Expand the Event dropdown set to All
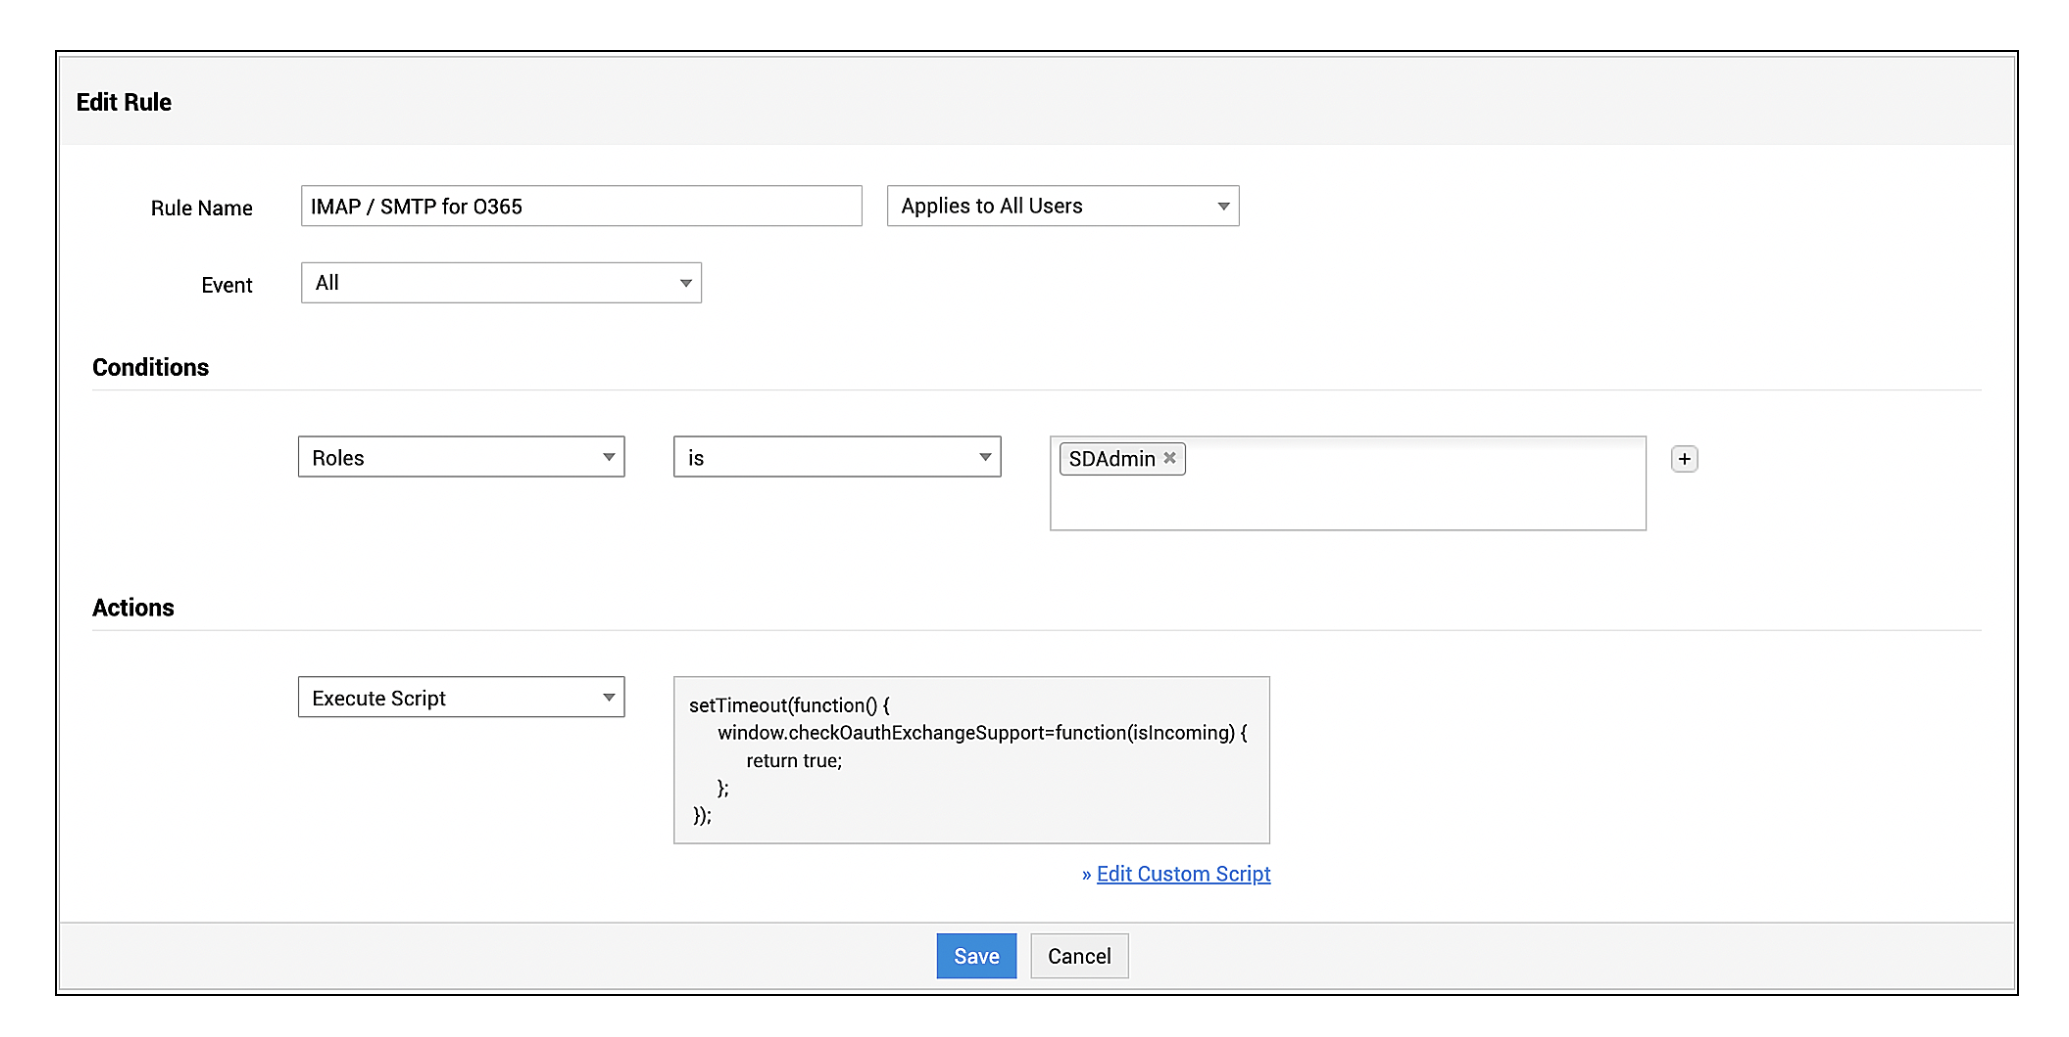 coord(500,283)
